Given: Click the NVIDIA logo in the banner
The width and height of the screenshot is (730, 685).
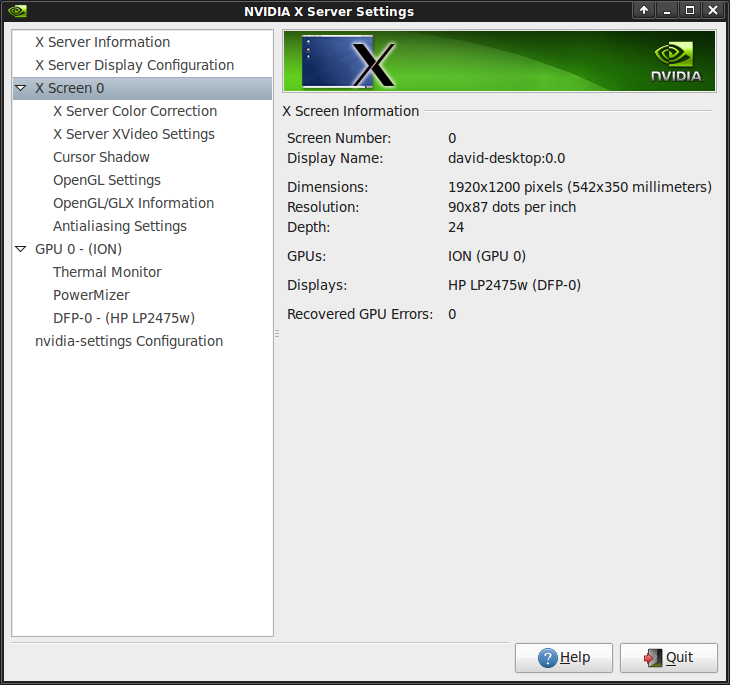Looking at the screenshot, I should (677, 62).
